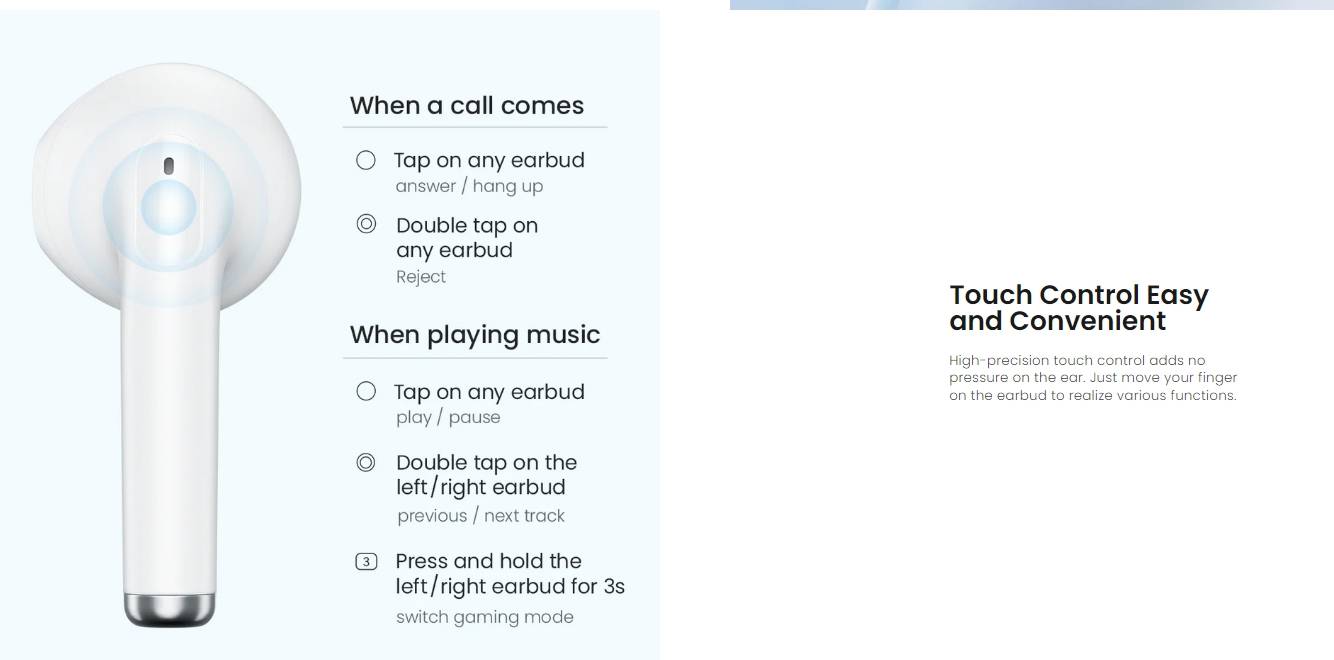
Task: Click the "switch gaming mode" caption
Action: tap(485, 617)
